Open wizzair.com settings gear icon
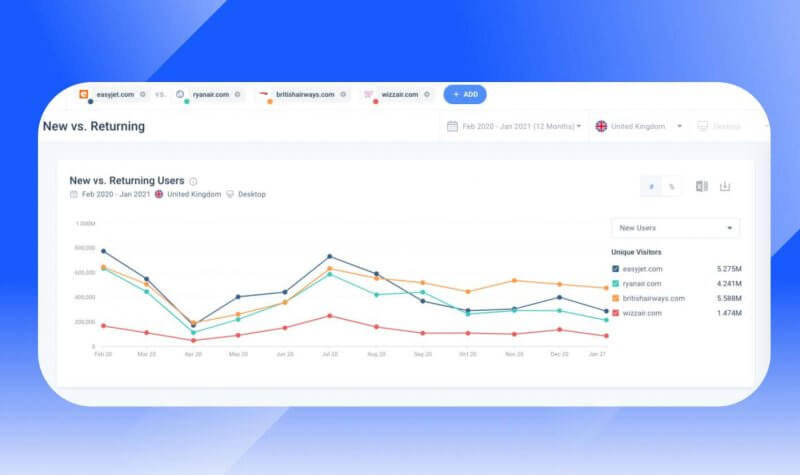The image size is (800, 475). (x=427, y=94)
